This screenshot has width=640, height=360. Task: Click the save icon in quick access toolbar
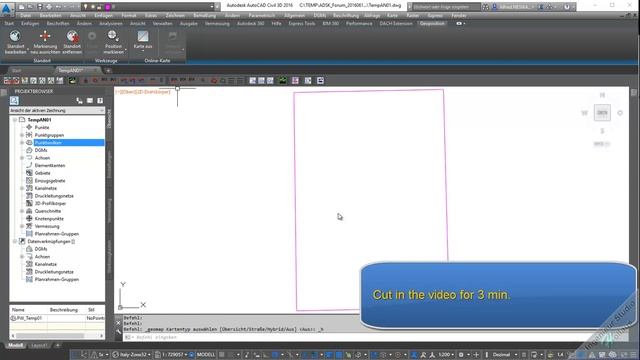(40, 7)
